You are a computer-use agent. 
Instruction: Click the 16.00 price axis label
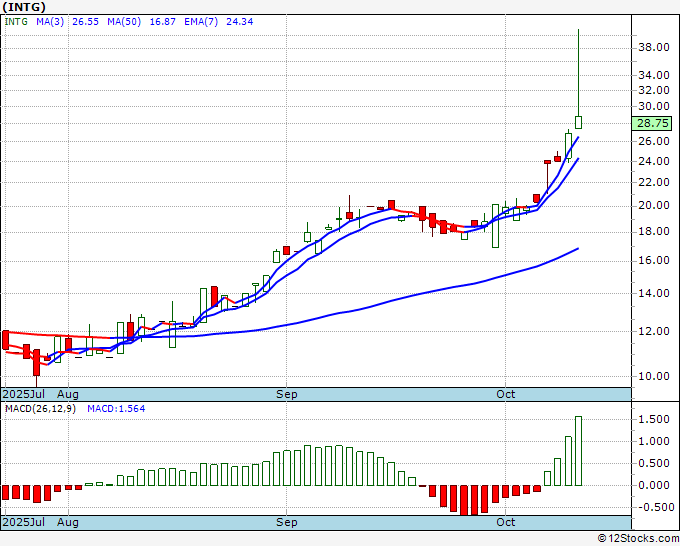pyautogui.click(x=654, y=260)
